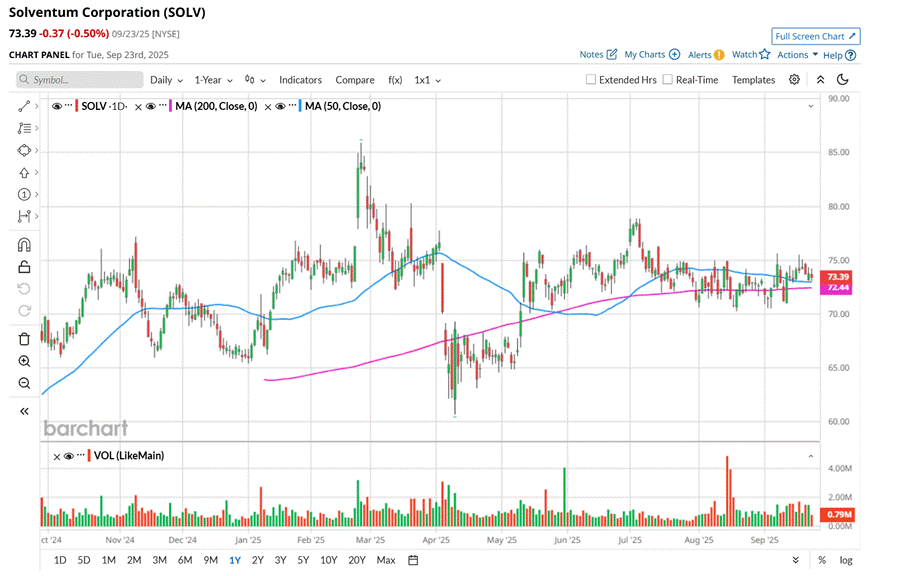
Task: Enable the Extended Hrs checkbox
Action: tap(591, 79)
